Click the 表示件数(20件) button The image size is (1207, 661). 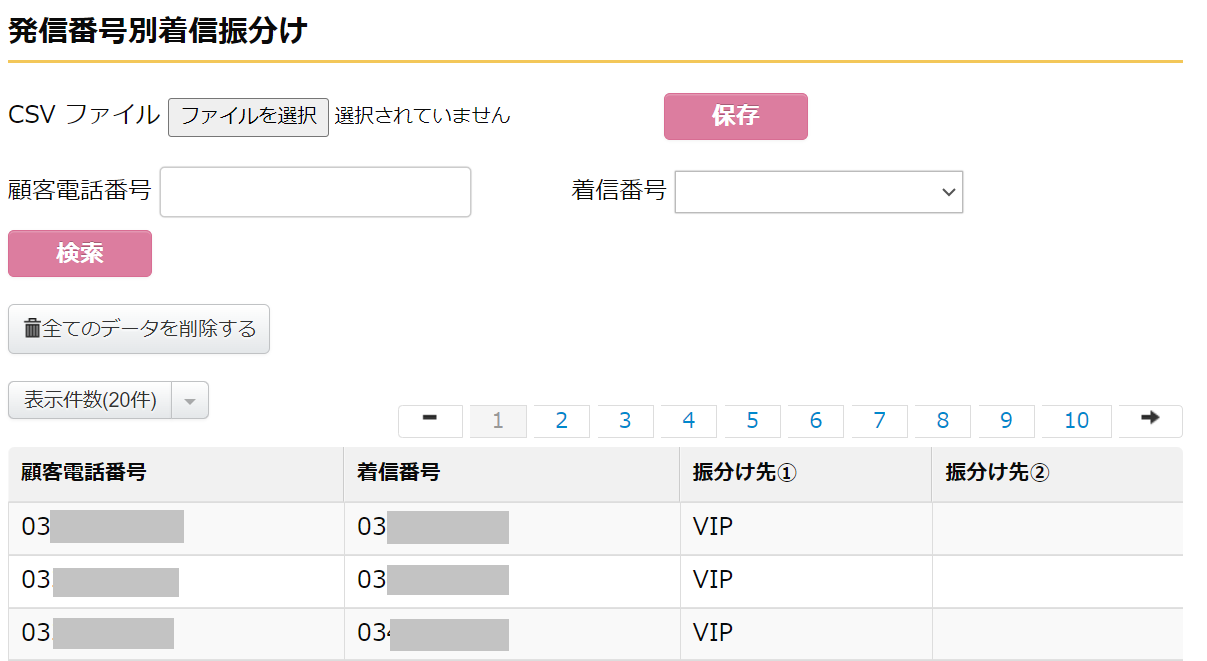click(90, 400)
